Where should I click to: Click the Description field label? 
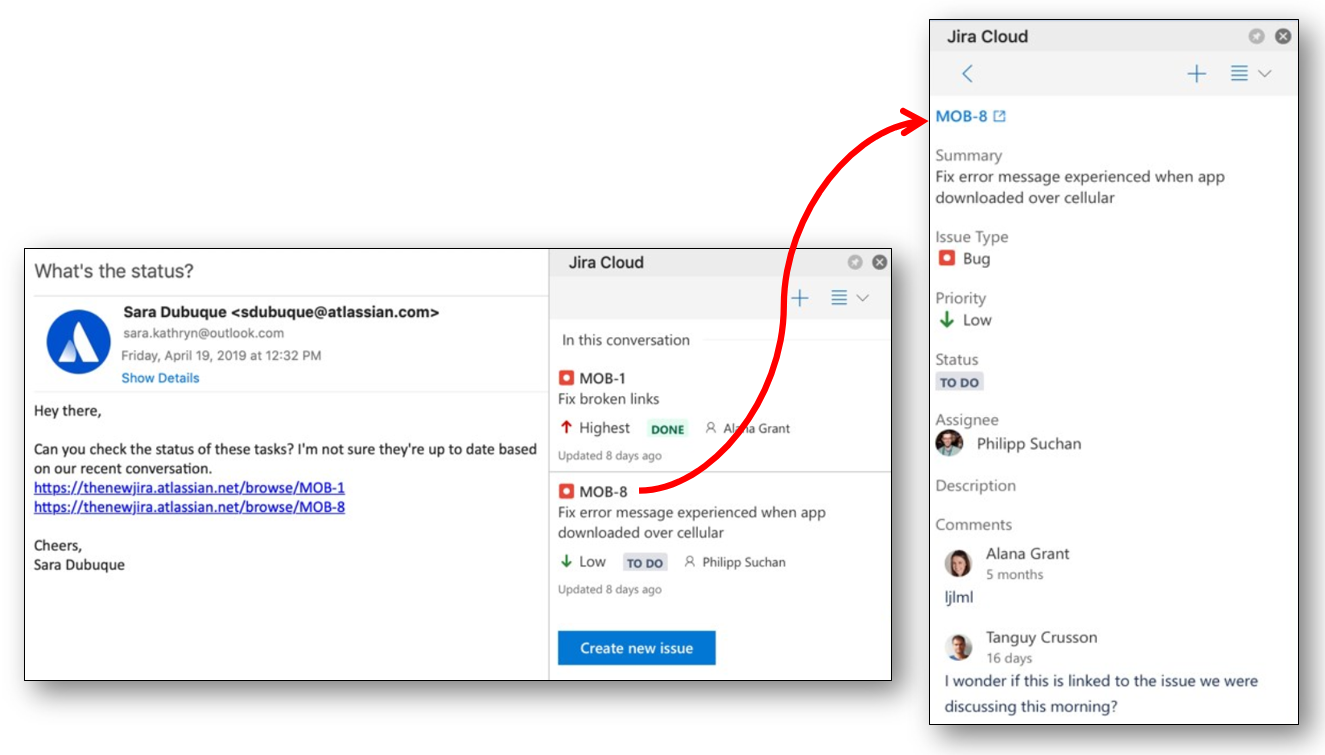point(975,486)
